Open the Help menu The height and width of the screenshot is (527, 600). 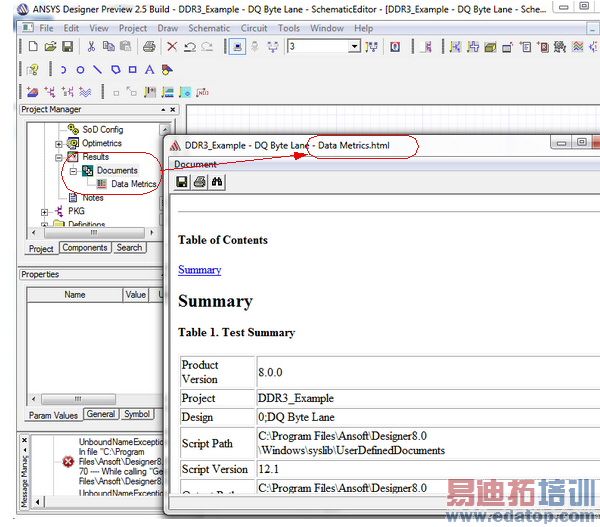(363, 28)
